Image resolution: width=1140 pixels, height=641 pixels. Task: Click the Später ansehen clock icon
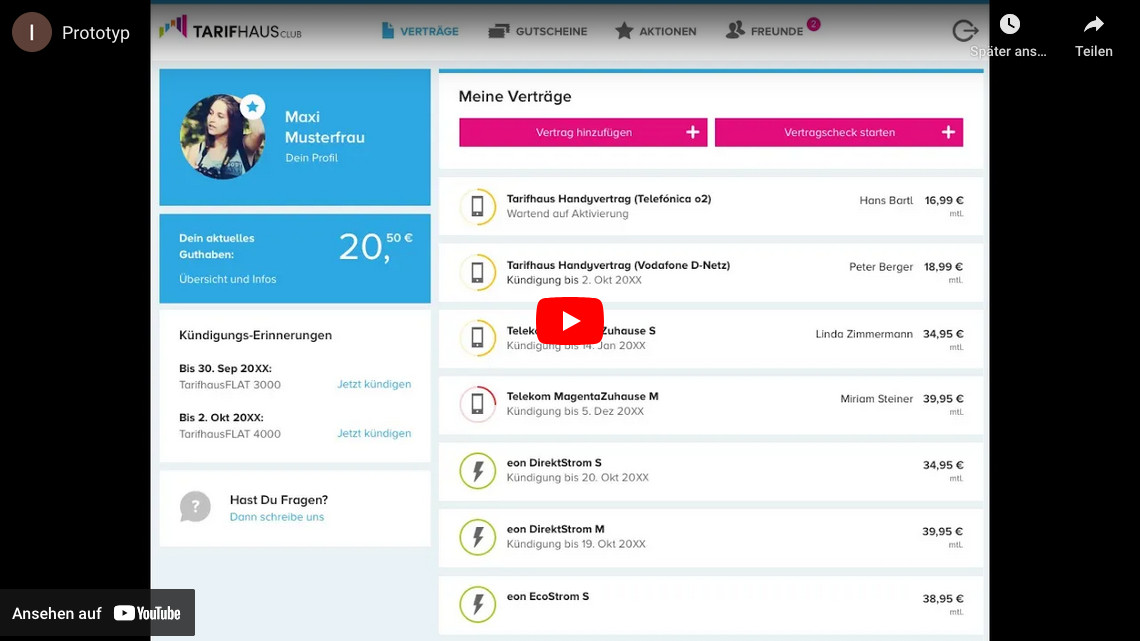[x=1009, y=25]
